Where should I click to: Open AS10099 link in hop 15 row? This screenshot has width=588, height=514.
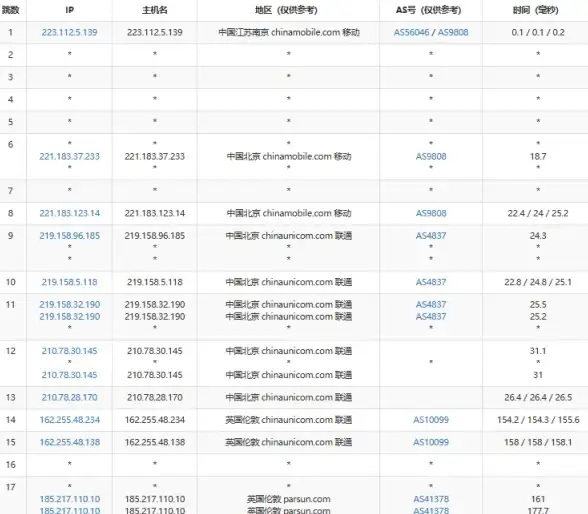pos(431,442)
